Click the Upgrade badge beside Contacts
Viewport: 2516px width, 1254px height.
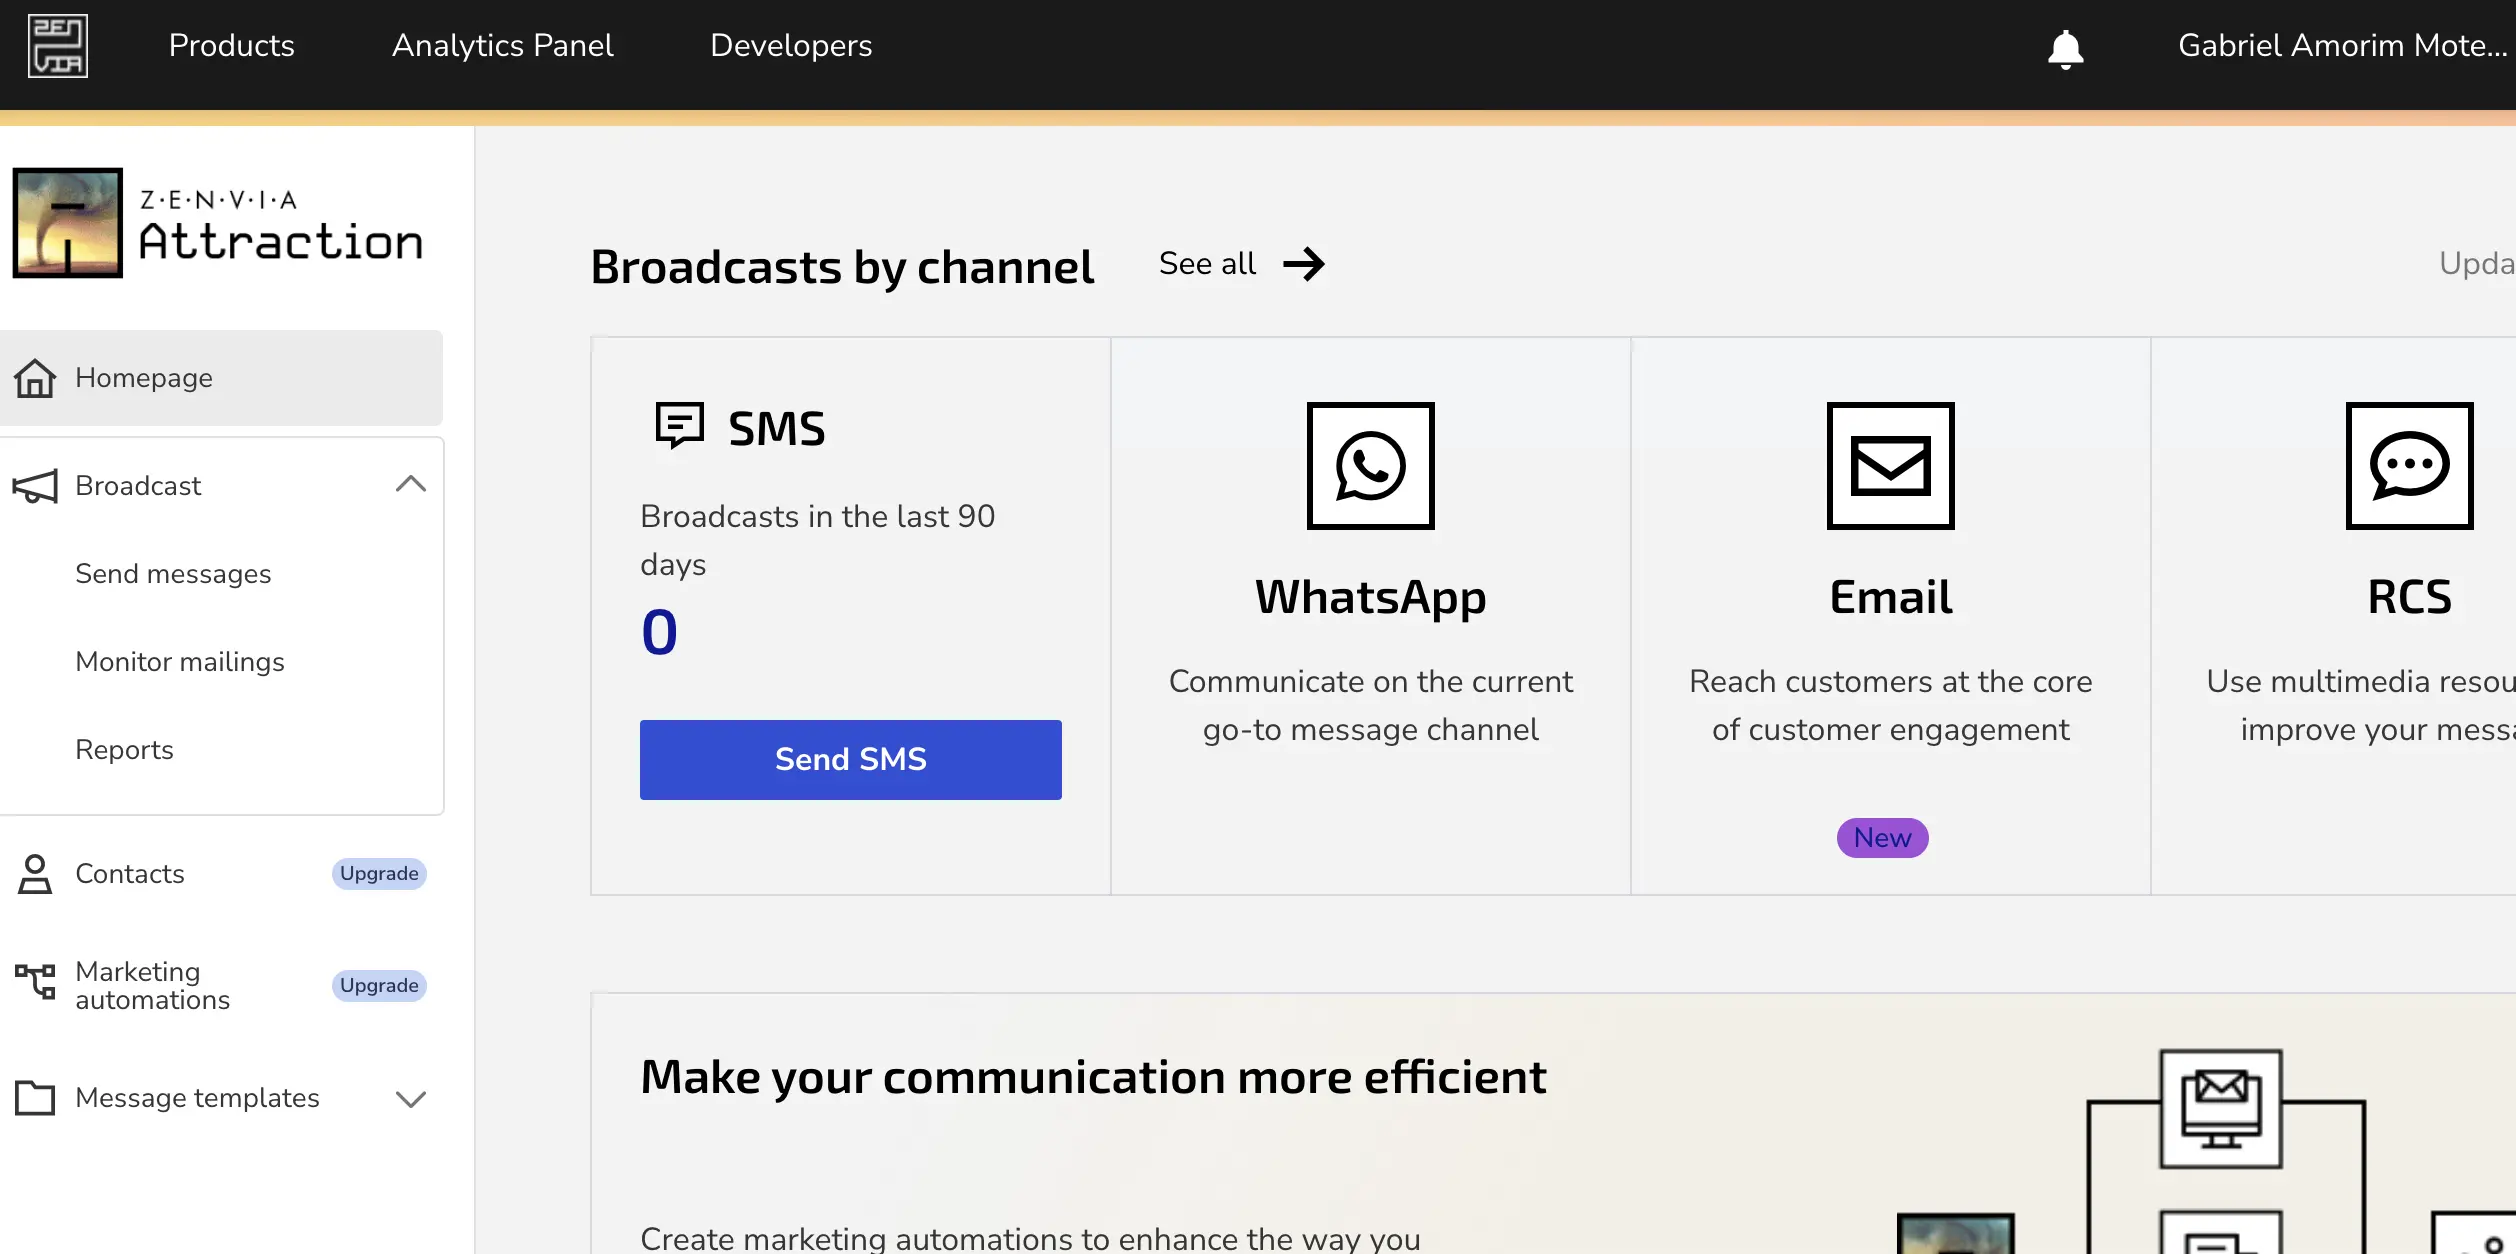pos(379,874)
